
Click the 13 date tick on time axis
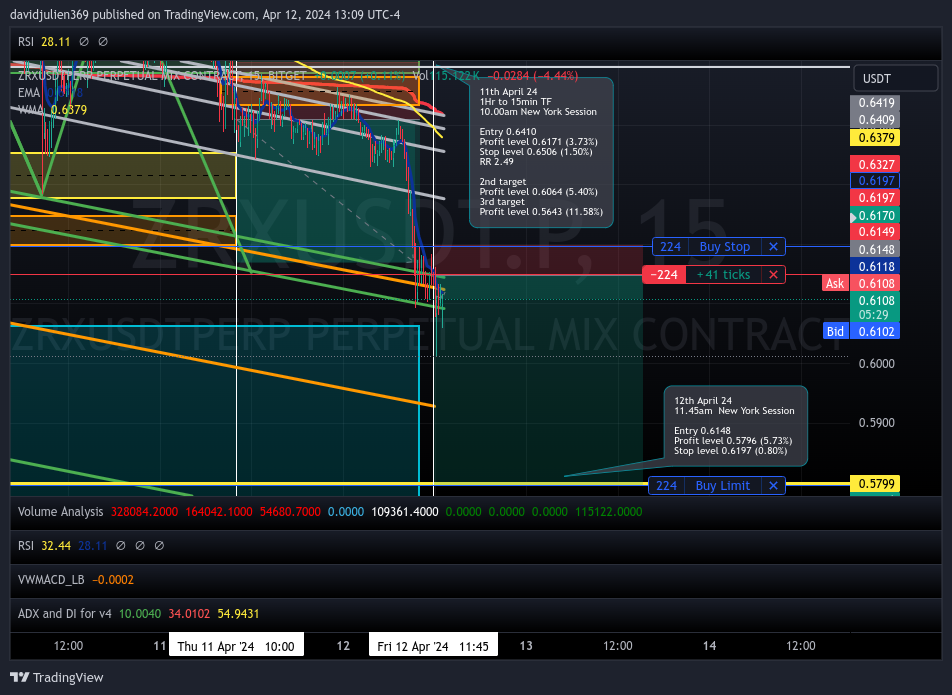pyautogui.click(x=526, y=646)
